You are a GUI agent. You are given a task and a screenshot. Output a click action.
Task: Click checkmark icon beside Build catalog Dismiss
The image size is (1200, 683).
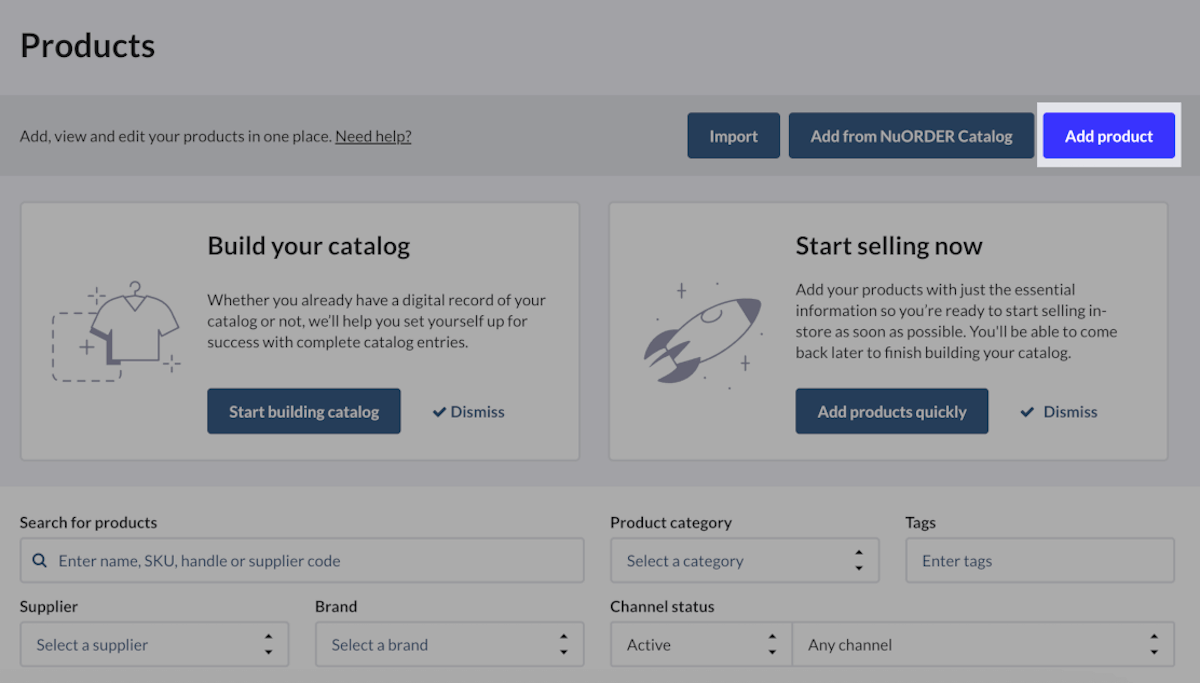click(439, 412)
